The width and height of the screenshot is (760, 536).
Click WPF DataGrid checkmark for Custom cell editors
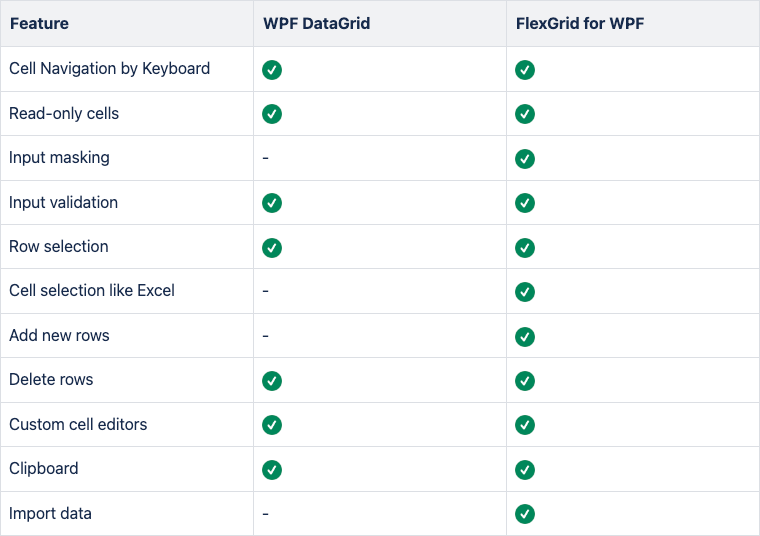pos(272,425)
